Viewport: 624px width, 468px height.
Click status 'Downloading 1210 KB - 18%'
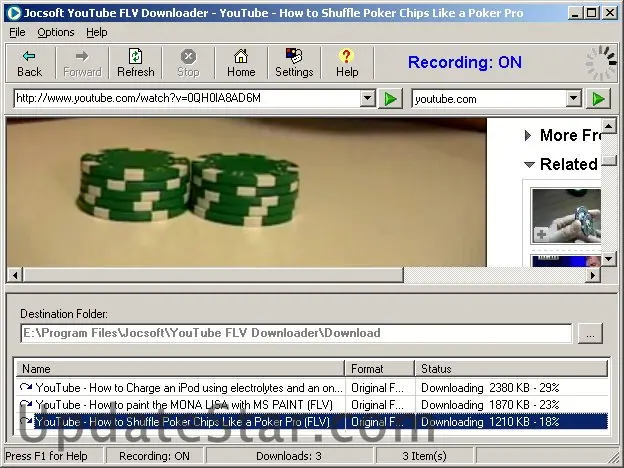click(x=490, y=422)
